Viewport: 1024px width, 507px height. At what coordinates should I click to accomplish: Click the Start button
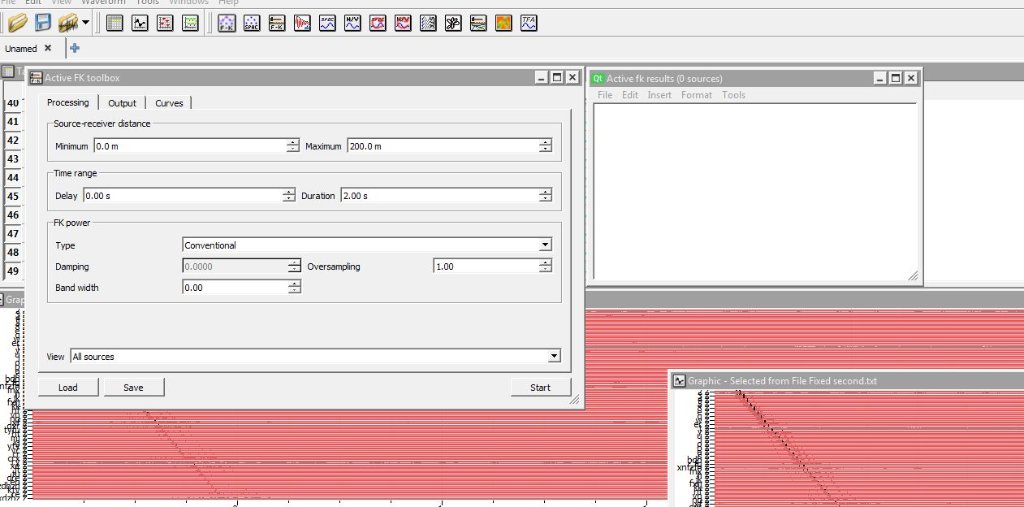[x=540, y=387]
